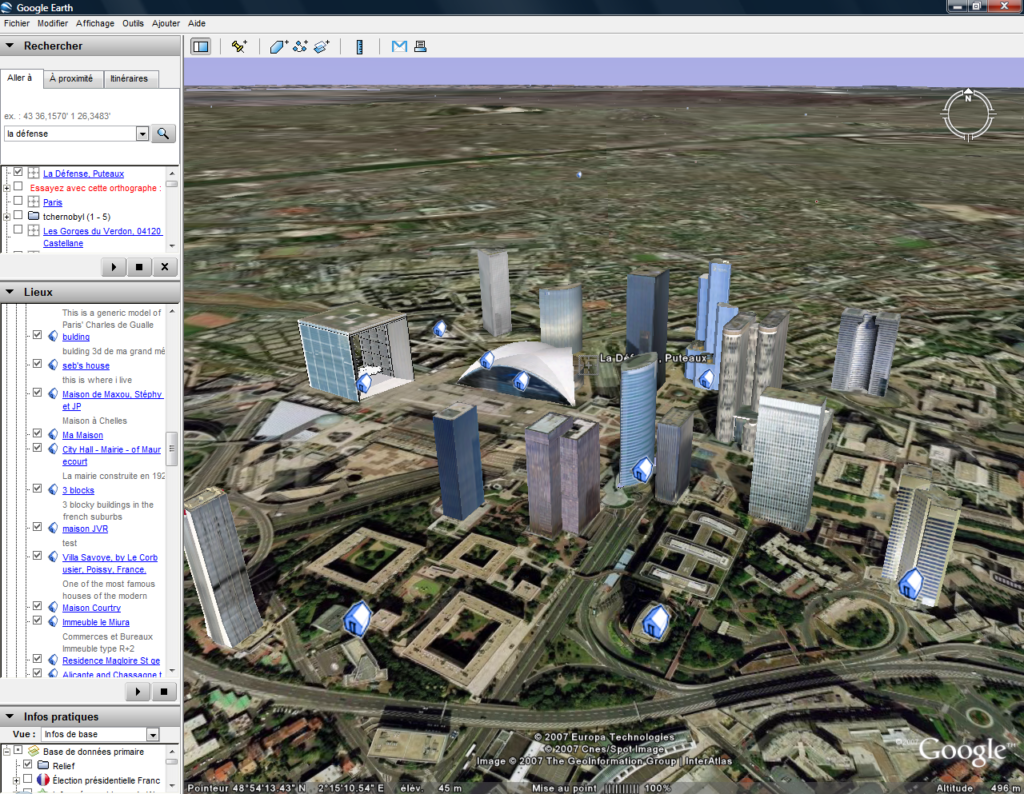The width and height of the screenshot is (1024, 794).
Task: Open the Villa Savoye place link
Action: click(x=110, y=564)
